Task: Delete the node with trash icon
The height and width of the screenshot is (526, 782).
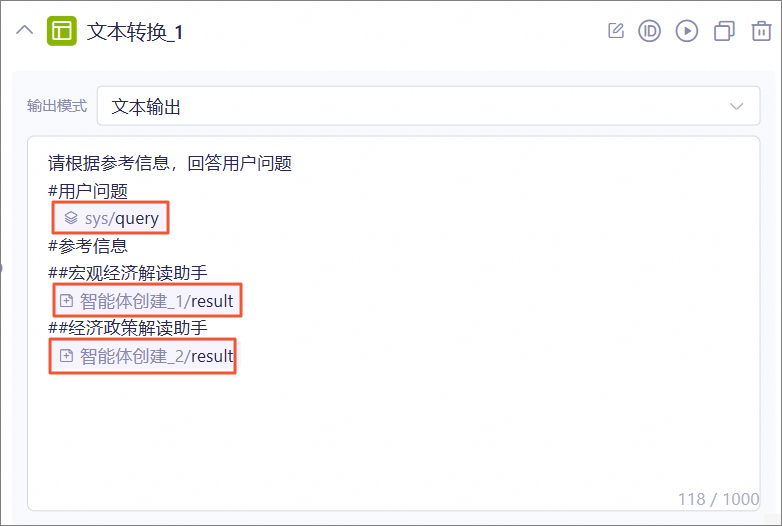Action: (x=761, y=31)
